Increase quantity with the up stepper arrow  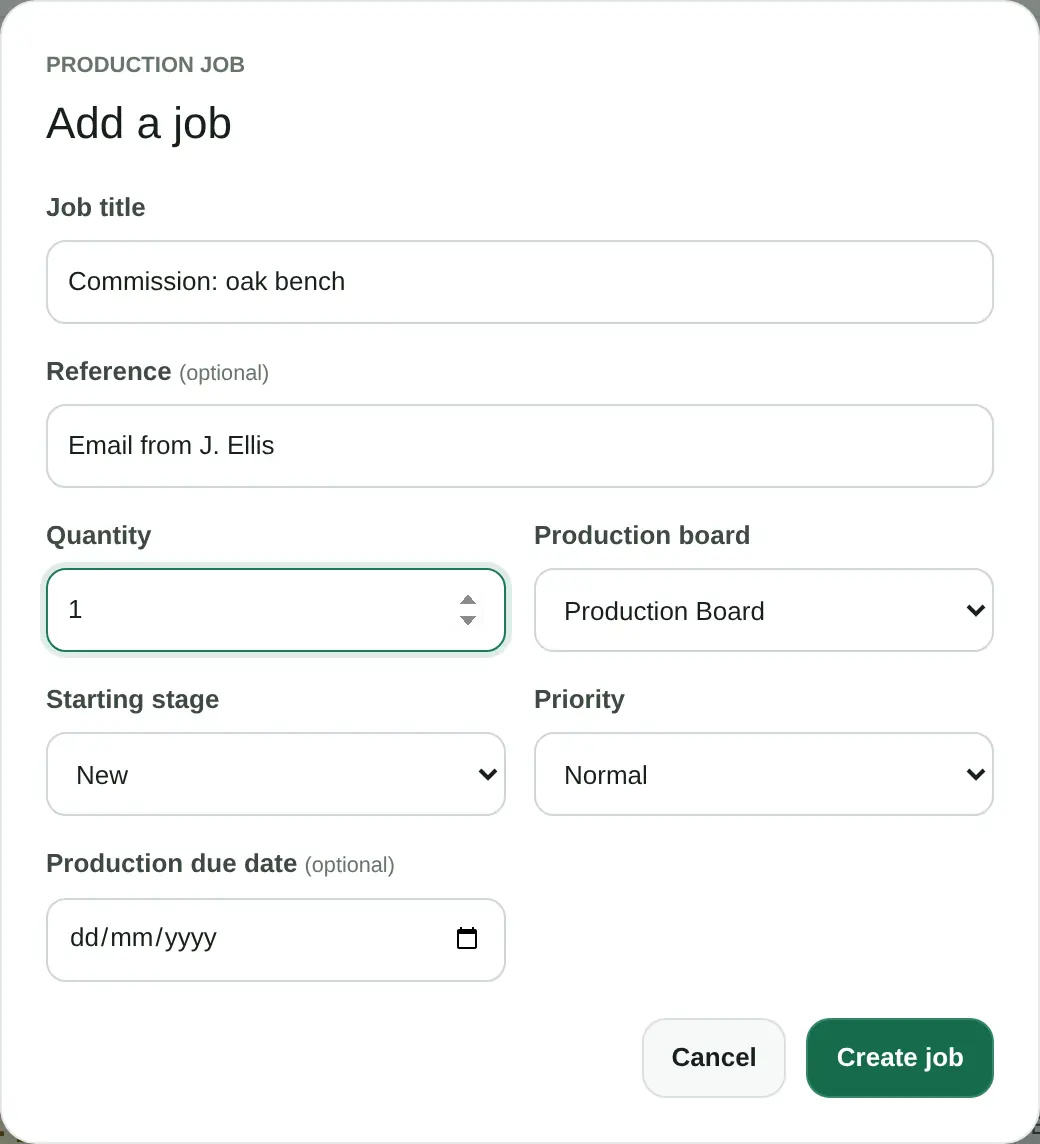point(468,600)
